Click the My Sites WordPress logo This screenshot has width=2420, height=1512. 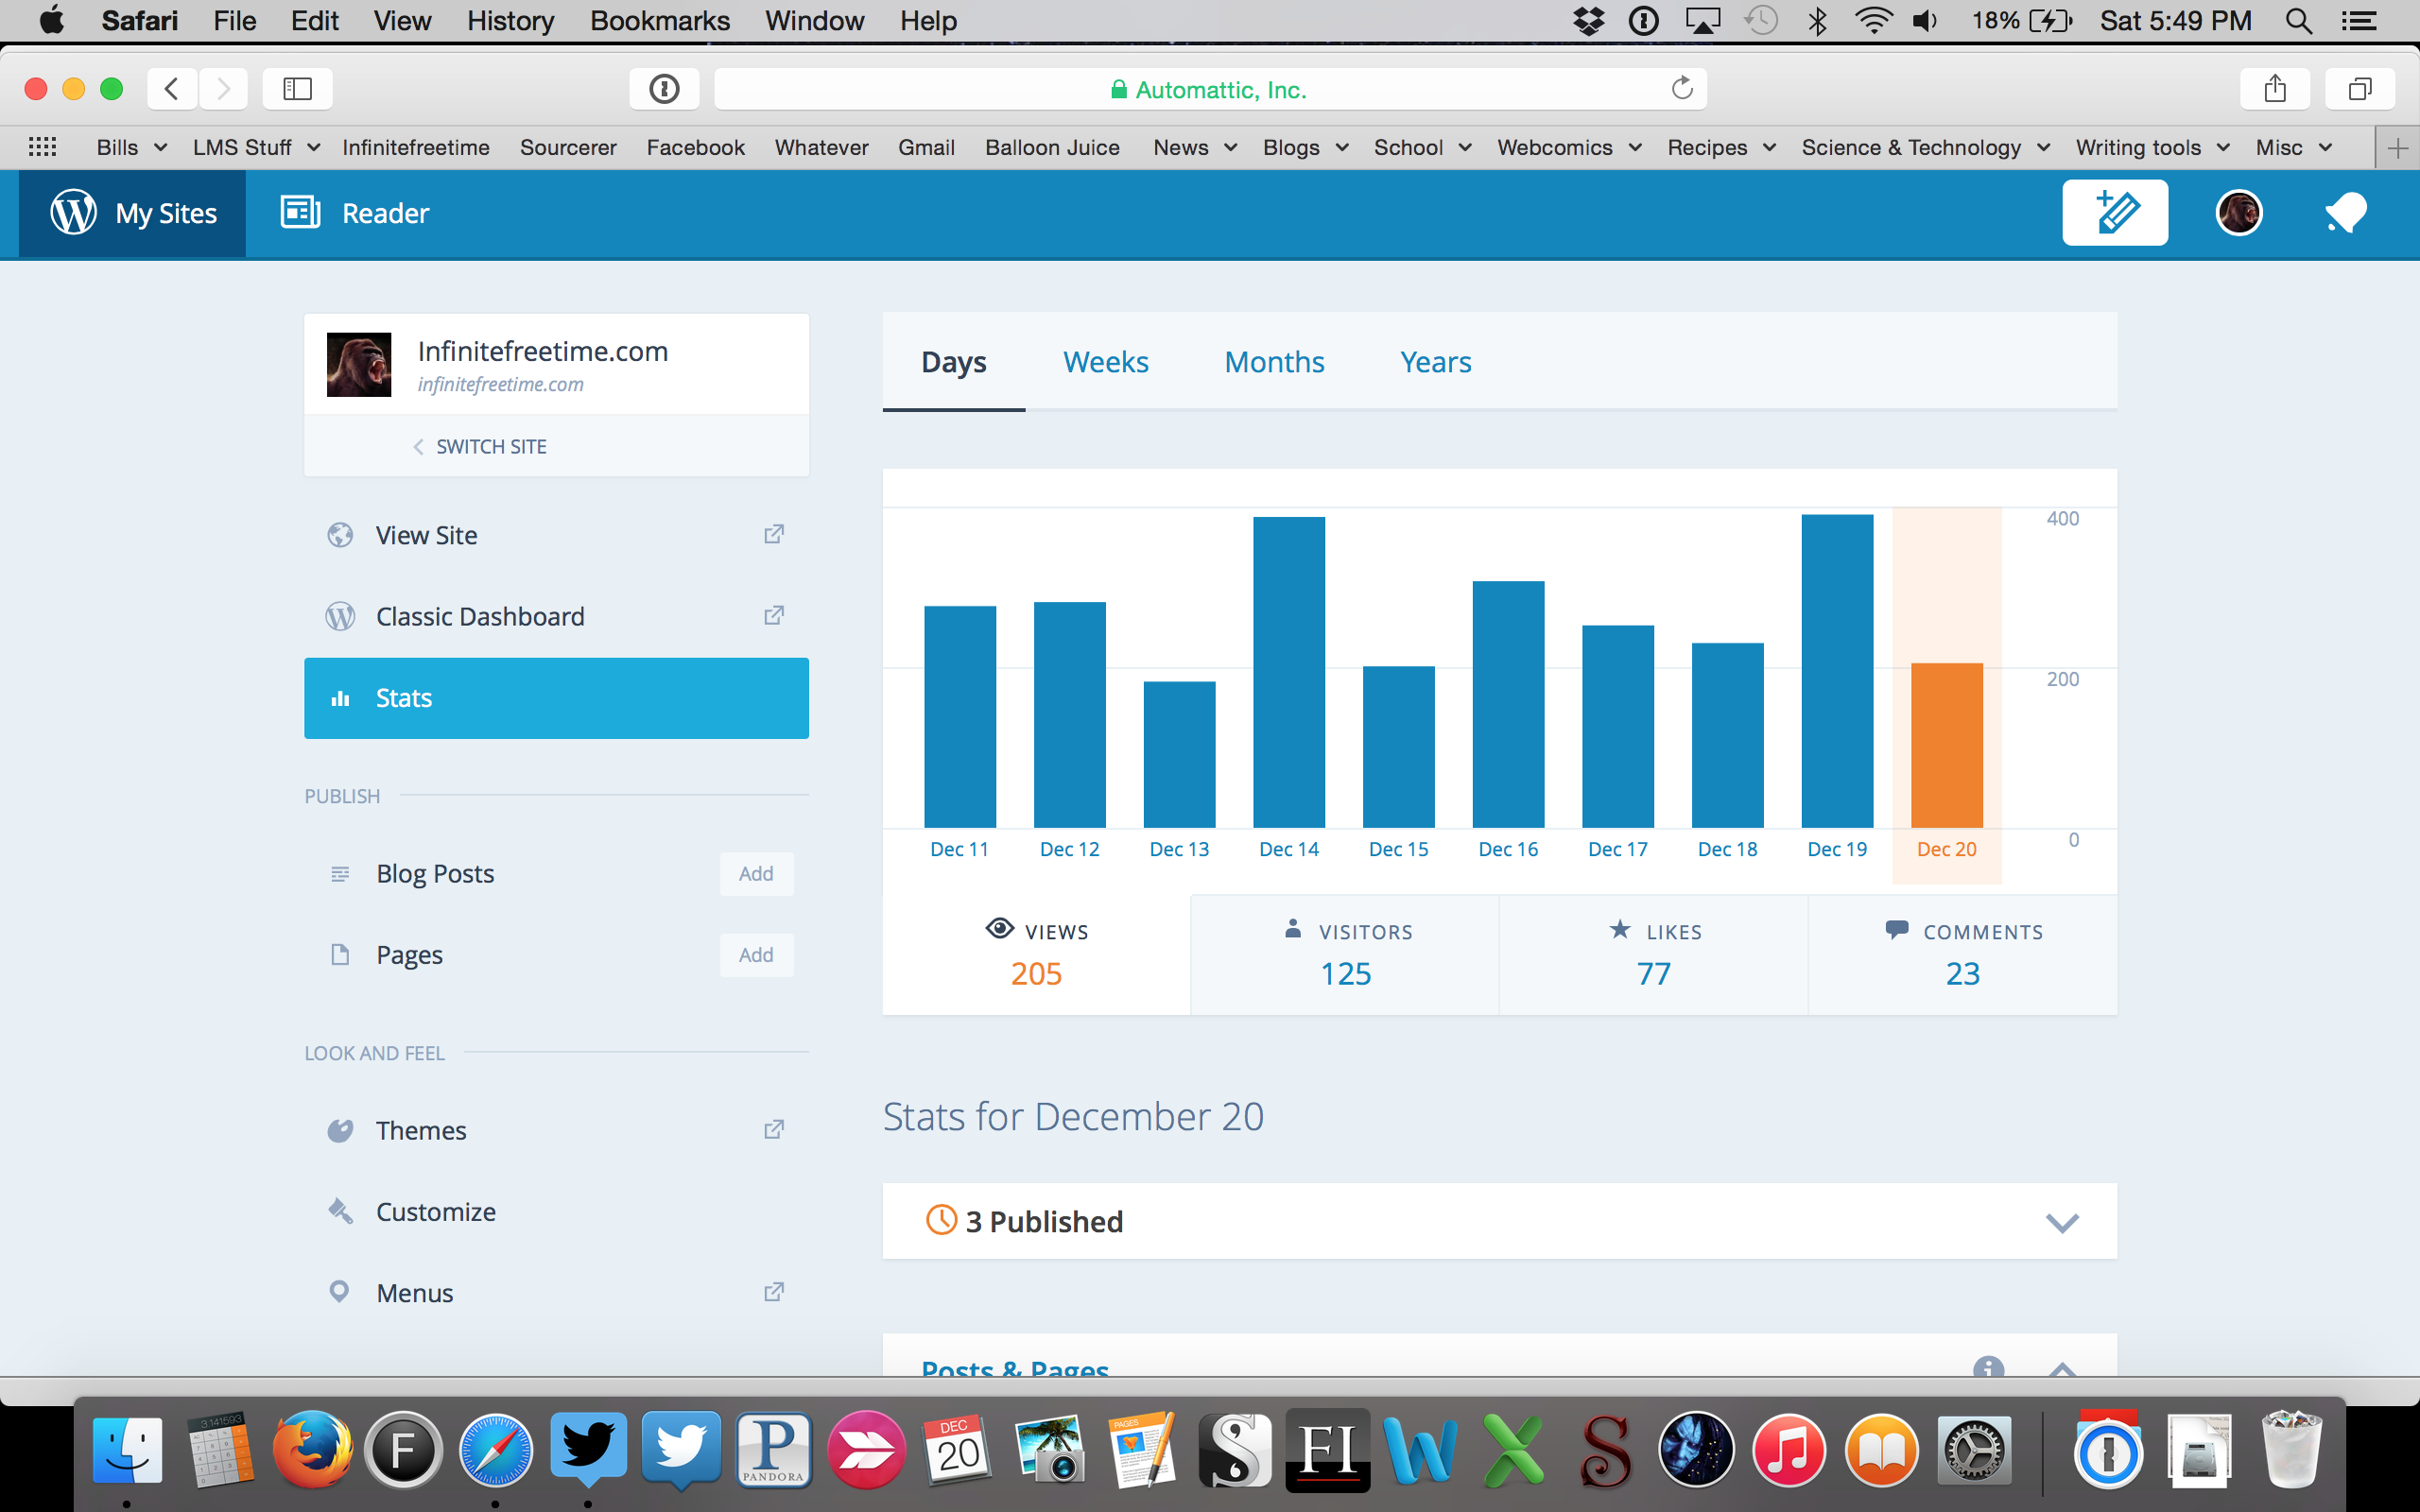pos(74,213)
